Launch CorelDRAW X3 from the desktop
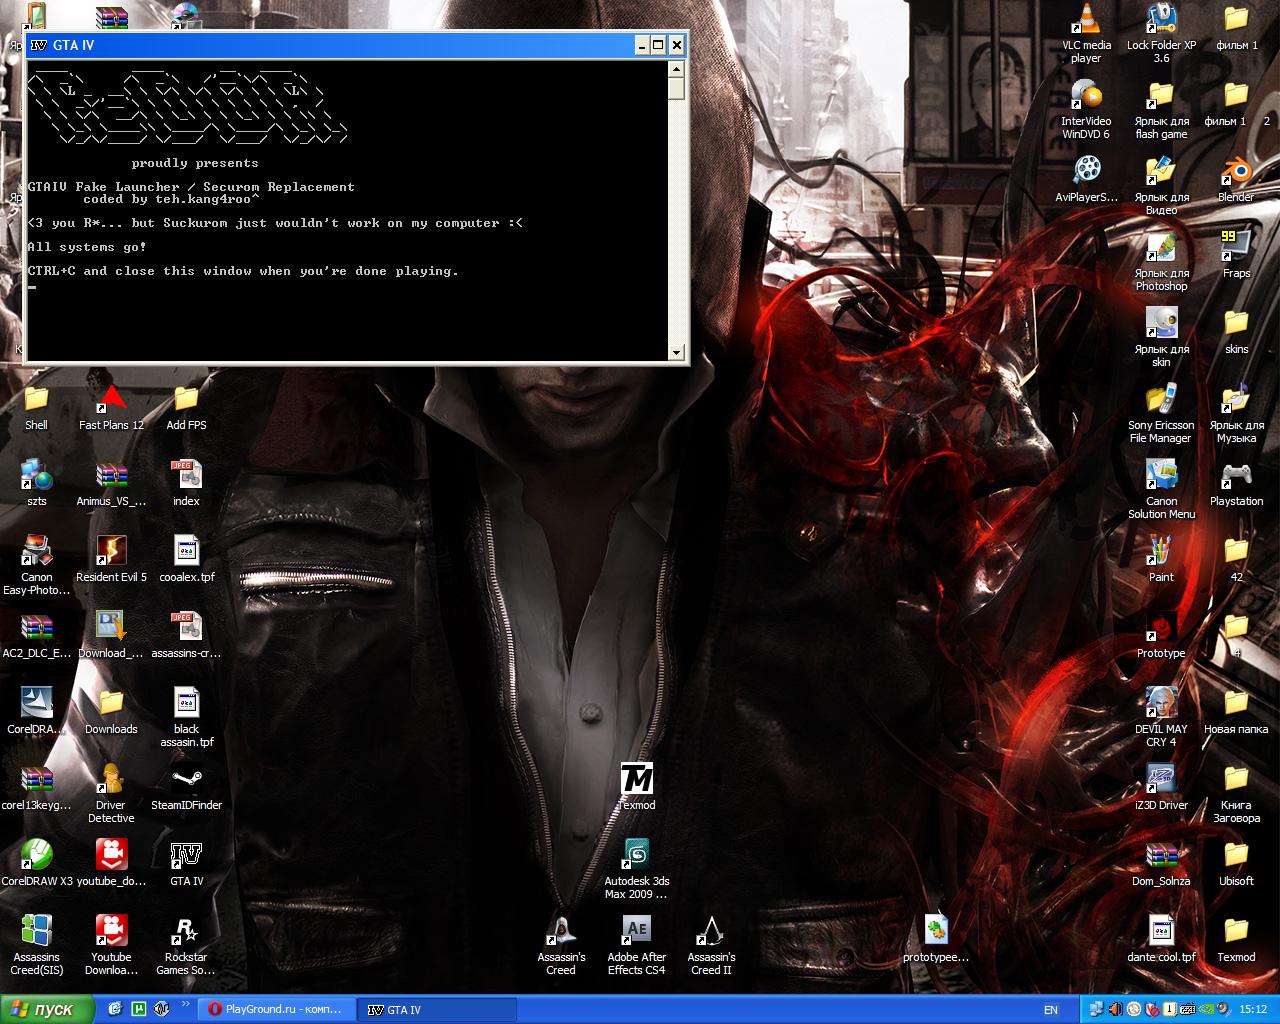Viewport: 1280px width, 1024px height. (x=37, y=862)
